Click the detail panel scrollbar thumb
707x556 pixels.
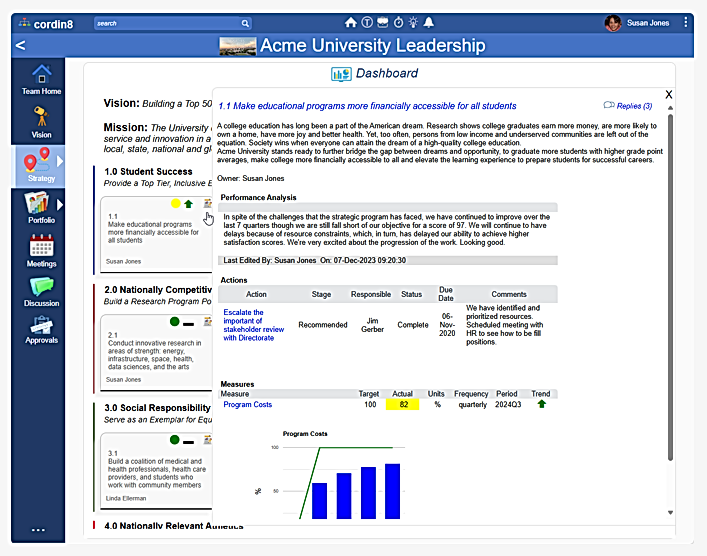click(670, 287)
